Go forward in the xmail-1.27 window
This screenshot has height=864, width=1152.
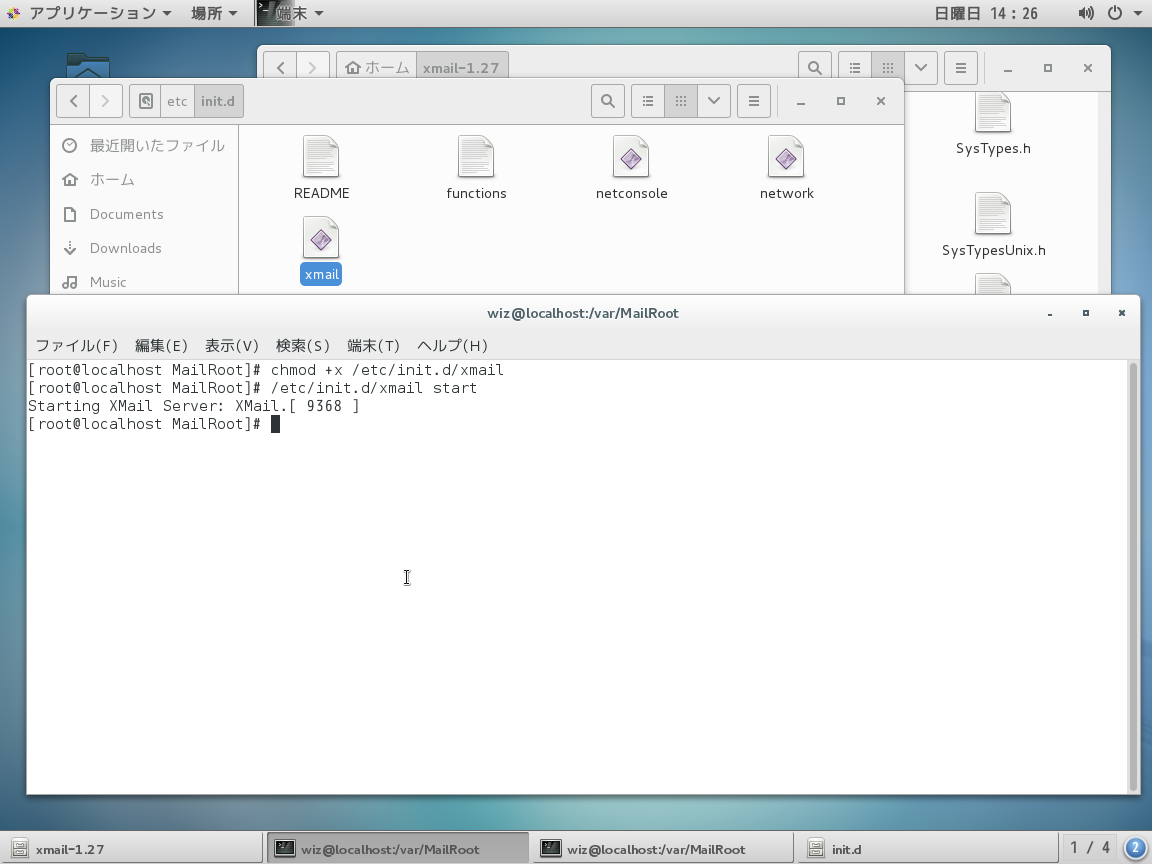coord(313,68)
